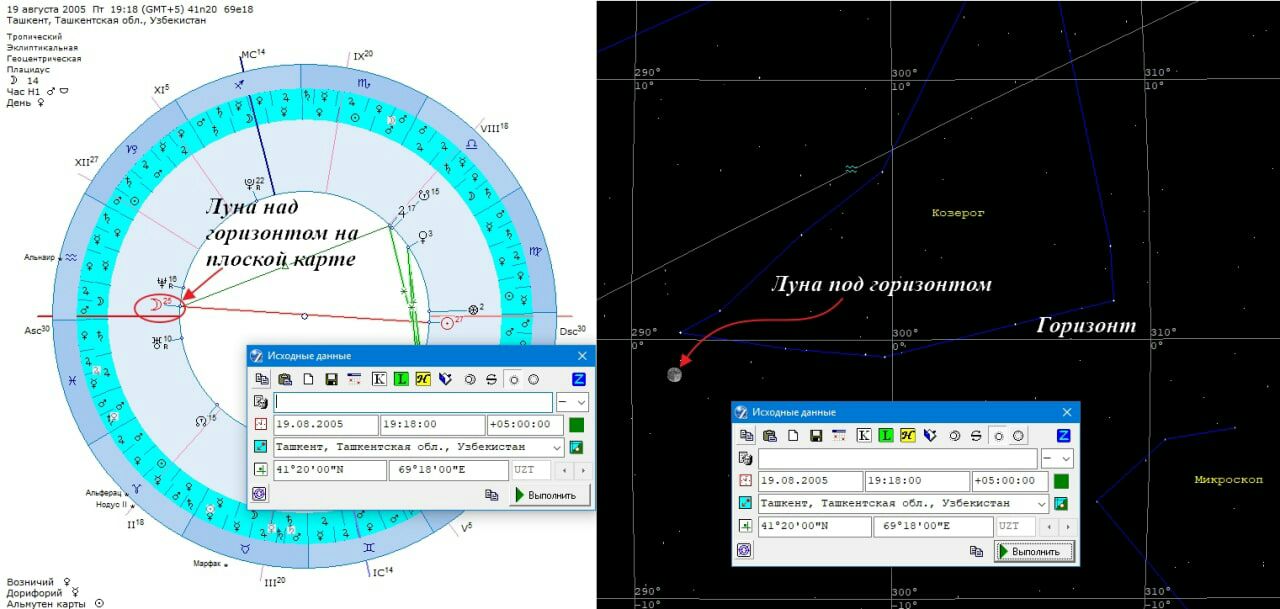Click the green color square in chart-side dialog

pos(576,425)
